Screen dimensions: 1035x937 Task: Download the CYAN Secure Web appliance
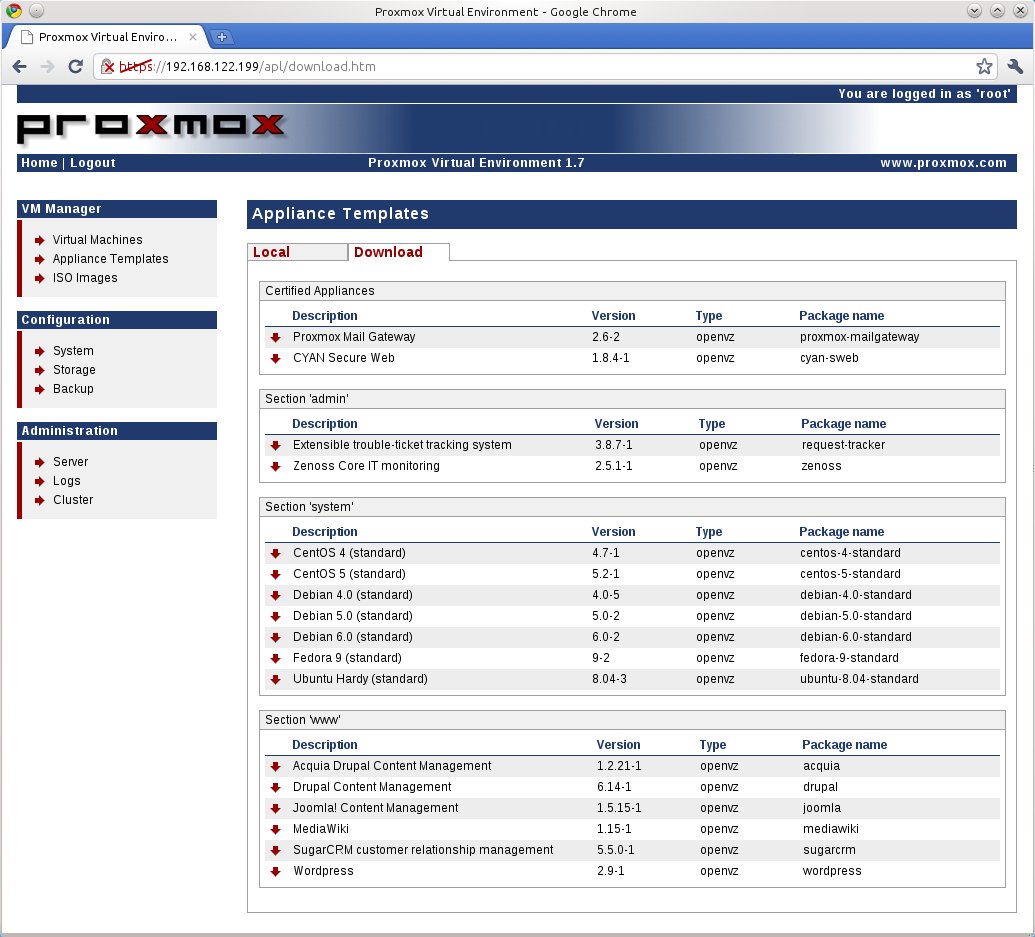pos(275,358)
